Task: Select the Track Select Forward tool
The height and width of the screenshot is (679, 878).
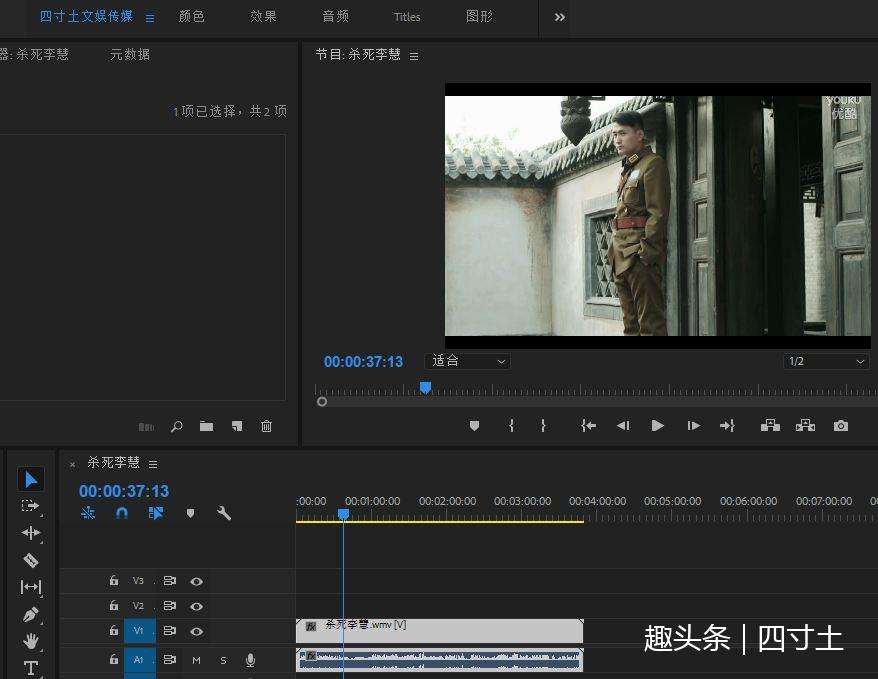Action: pyautogui.click(x=30, y=507)
